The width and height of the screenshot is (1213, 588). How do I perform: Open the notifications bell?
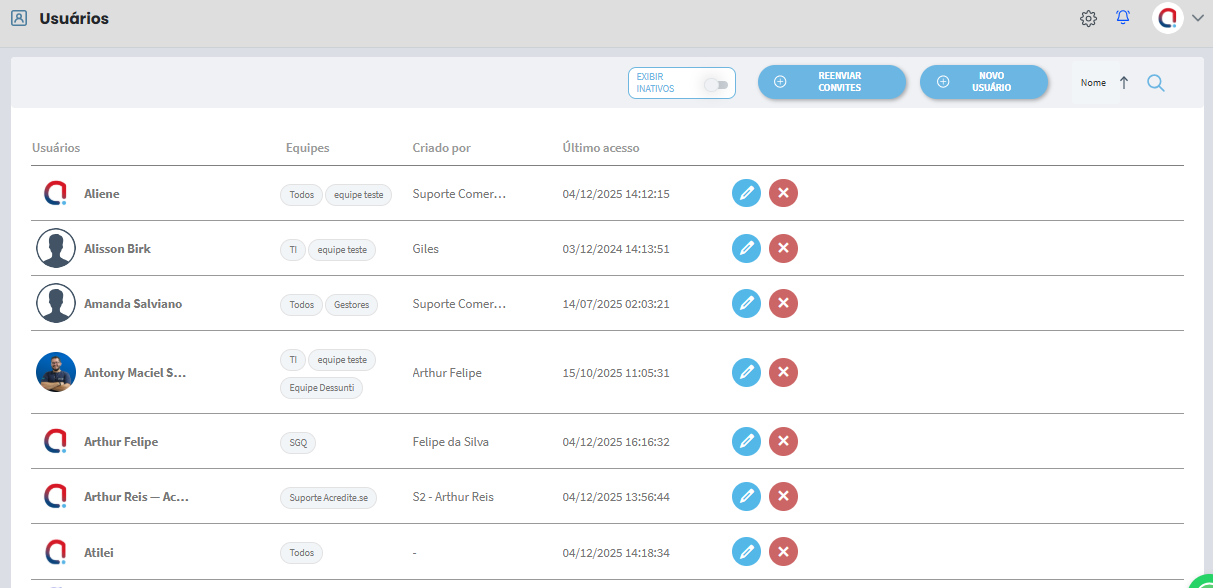(1123, 18)
